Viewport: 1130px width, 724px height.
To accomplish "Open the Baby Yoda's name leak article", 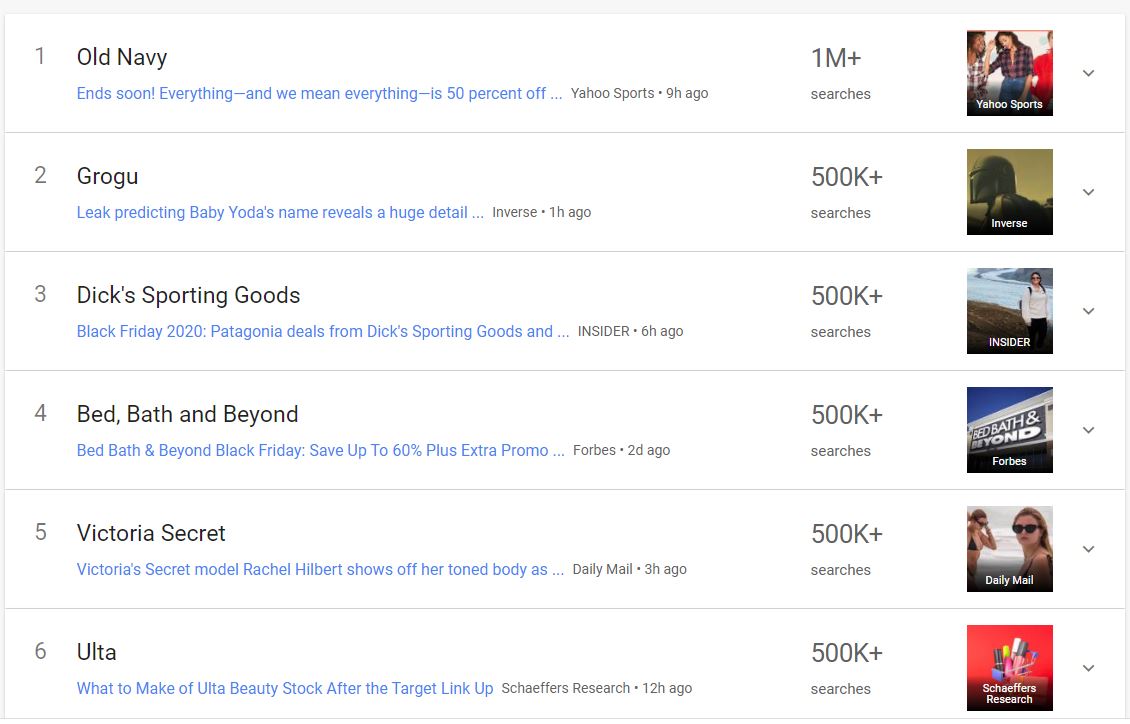I will coord(280,213).
